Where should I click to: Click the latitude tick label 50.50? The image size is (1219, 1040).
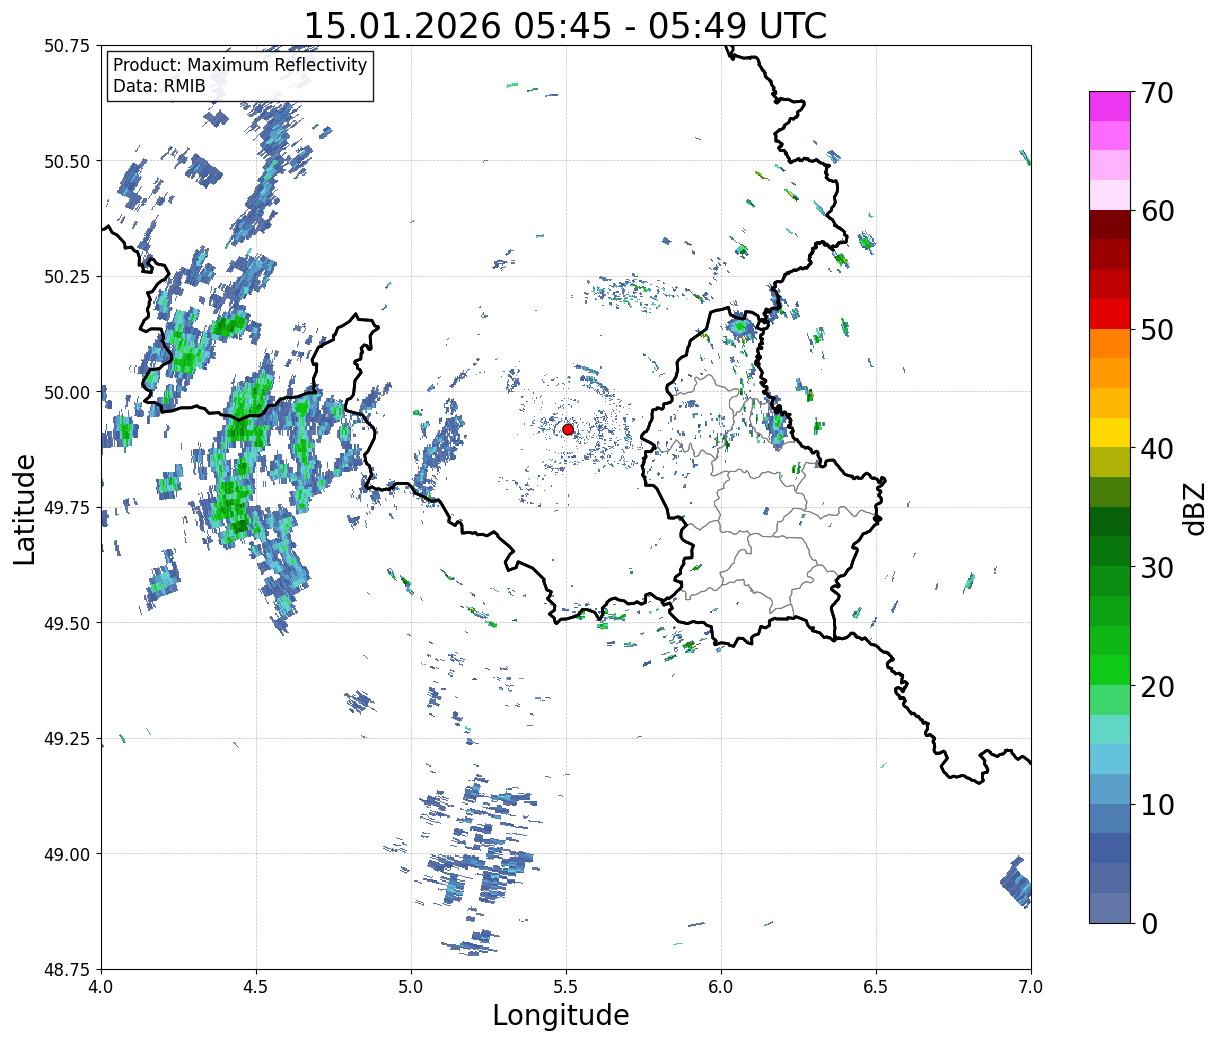(x=67, y=161)
